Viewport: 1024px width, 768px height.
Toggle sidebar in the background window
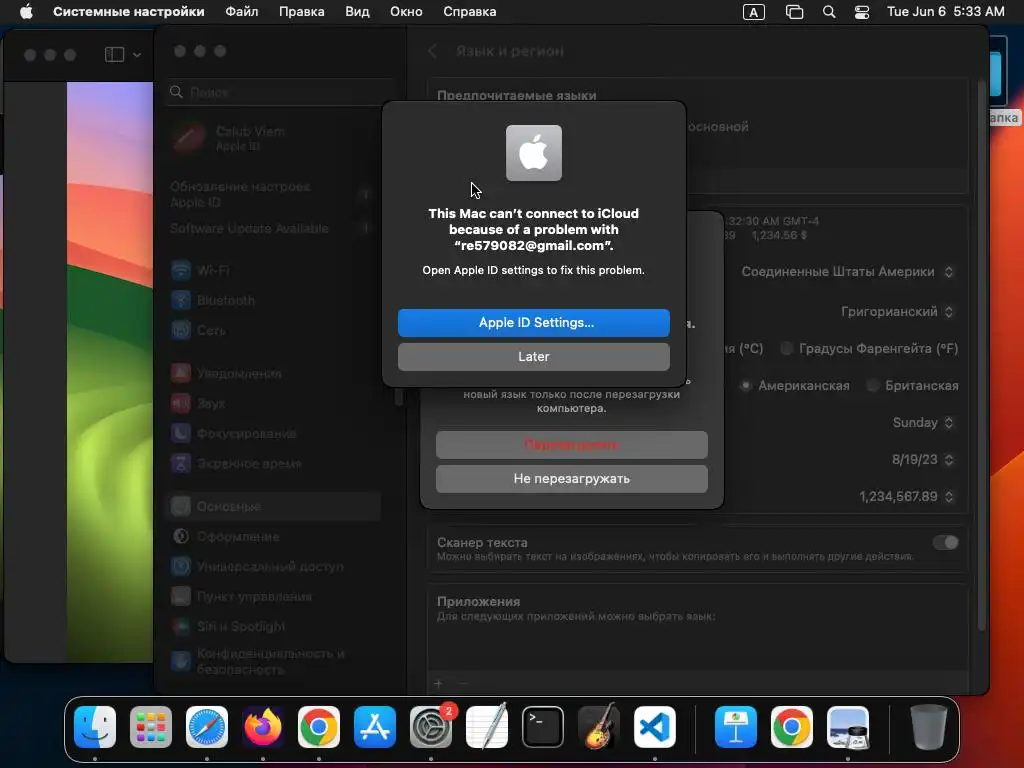[114, 55]
